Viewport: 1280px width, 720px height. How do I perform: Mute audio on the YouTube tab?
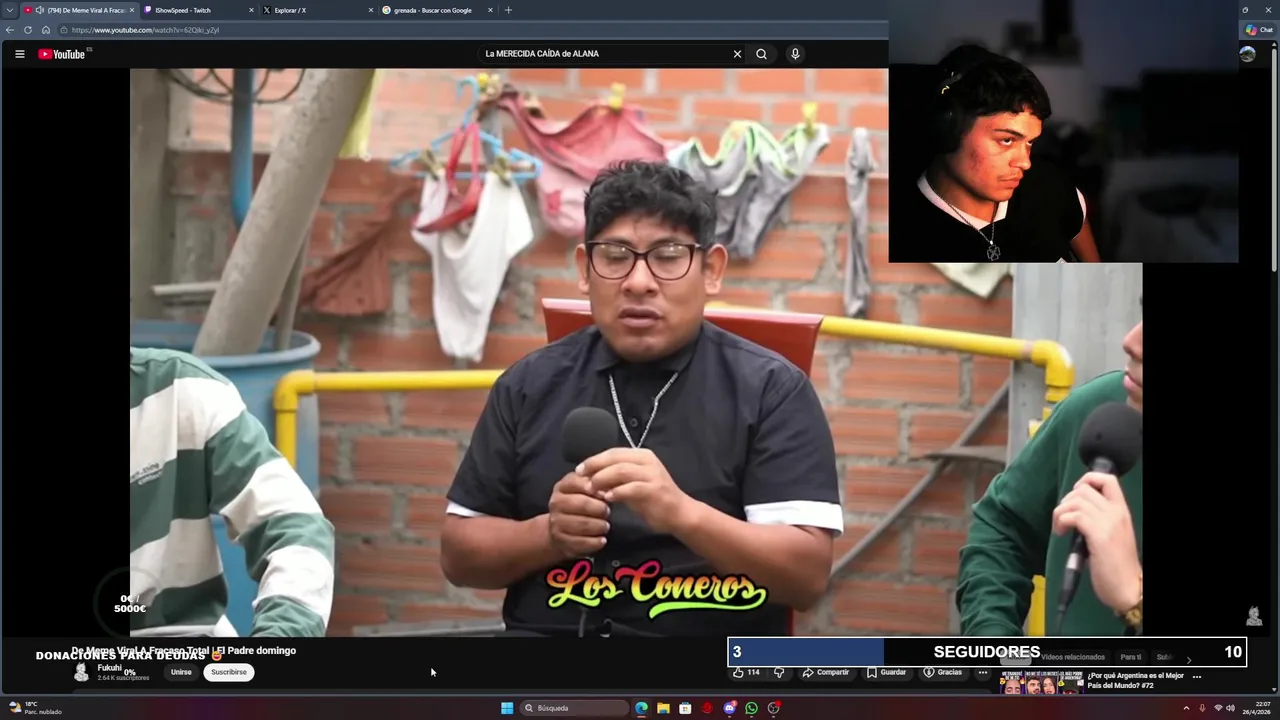tap(40, 10)
